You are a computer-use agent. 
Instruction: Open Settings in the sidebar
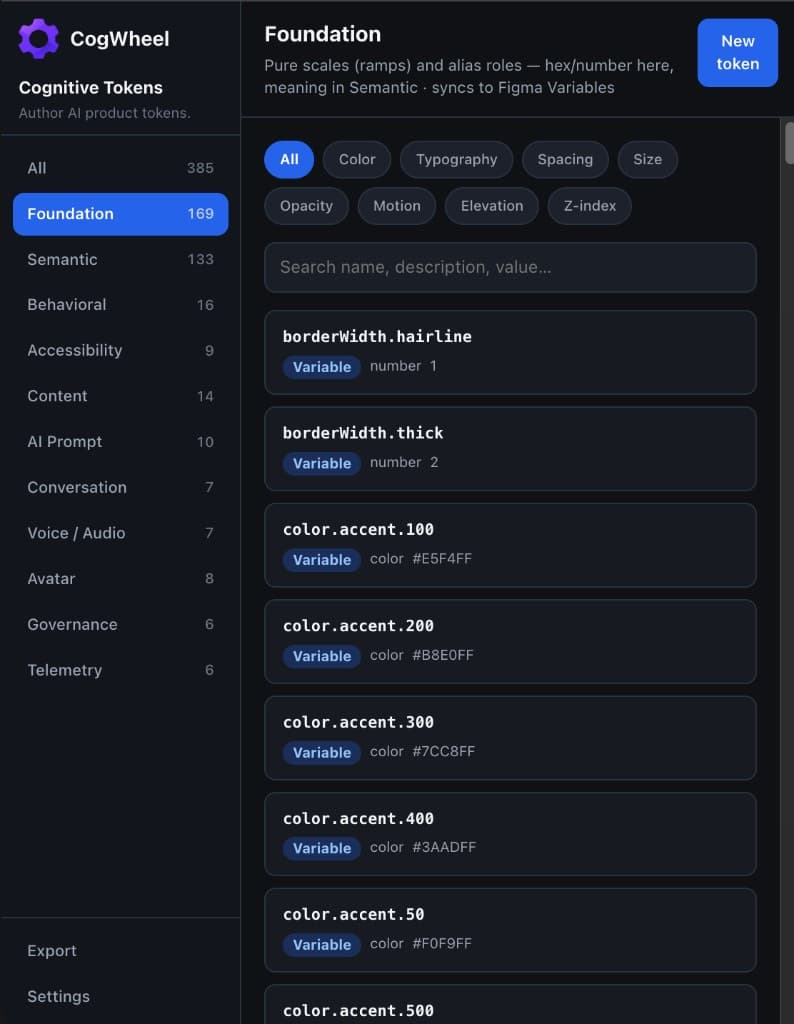coord(121,997)
